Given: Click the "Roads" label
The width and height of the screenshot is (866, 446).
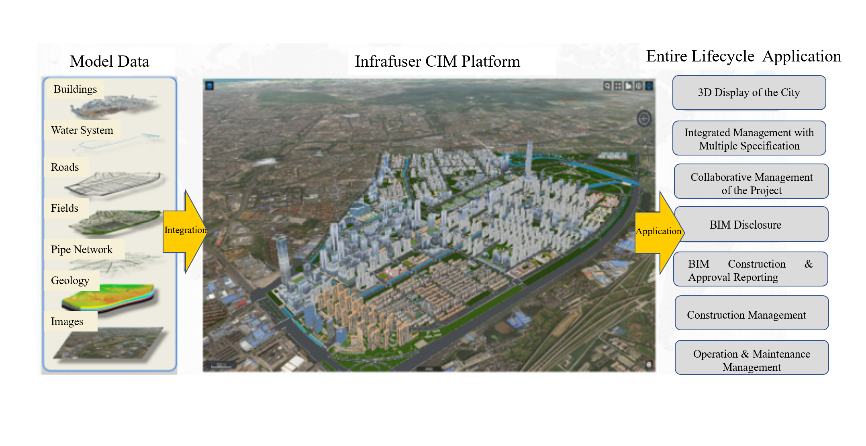Looking at the screenshot, I should coord(65,167).
